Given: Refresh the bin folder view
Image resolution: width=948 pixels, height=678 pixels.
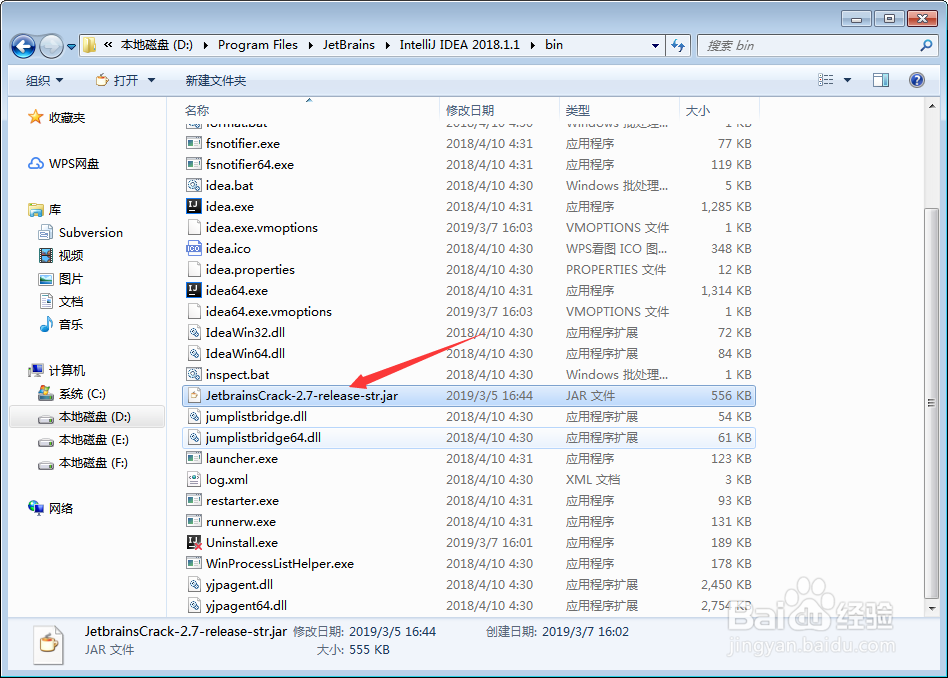Looking at the screenshot, I should 678,45.
